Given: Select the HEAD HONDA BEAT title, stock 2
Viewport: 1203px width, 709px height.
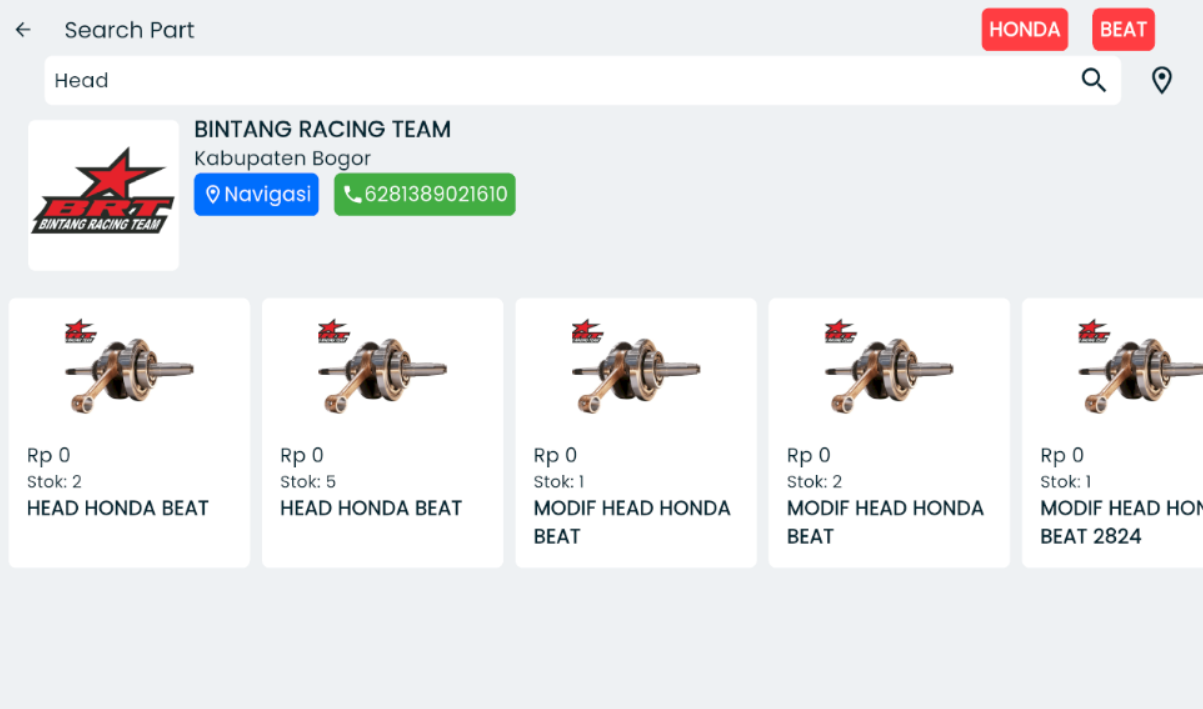Looking at the screenshot, I should pyautogui.click(x=118, y=508).
